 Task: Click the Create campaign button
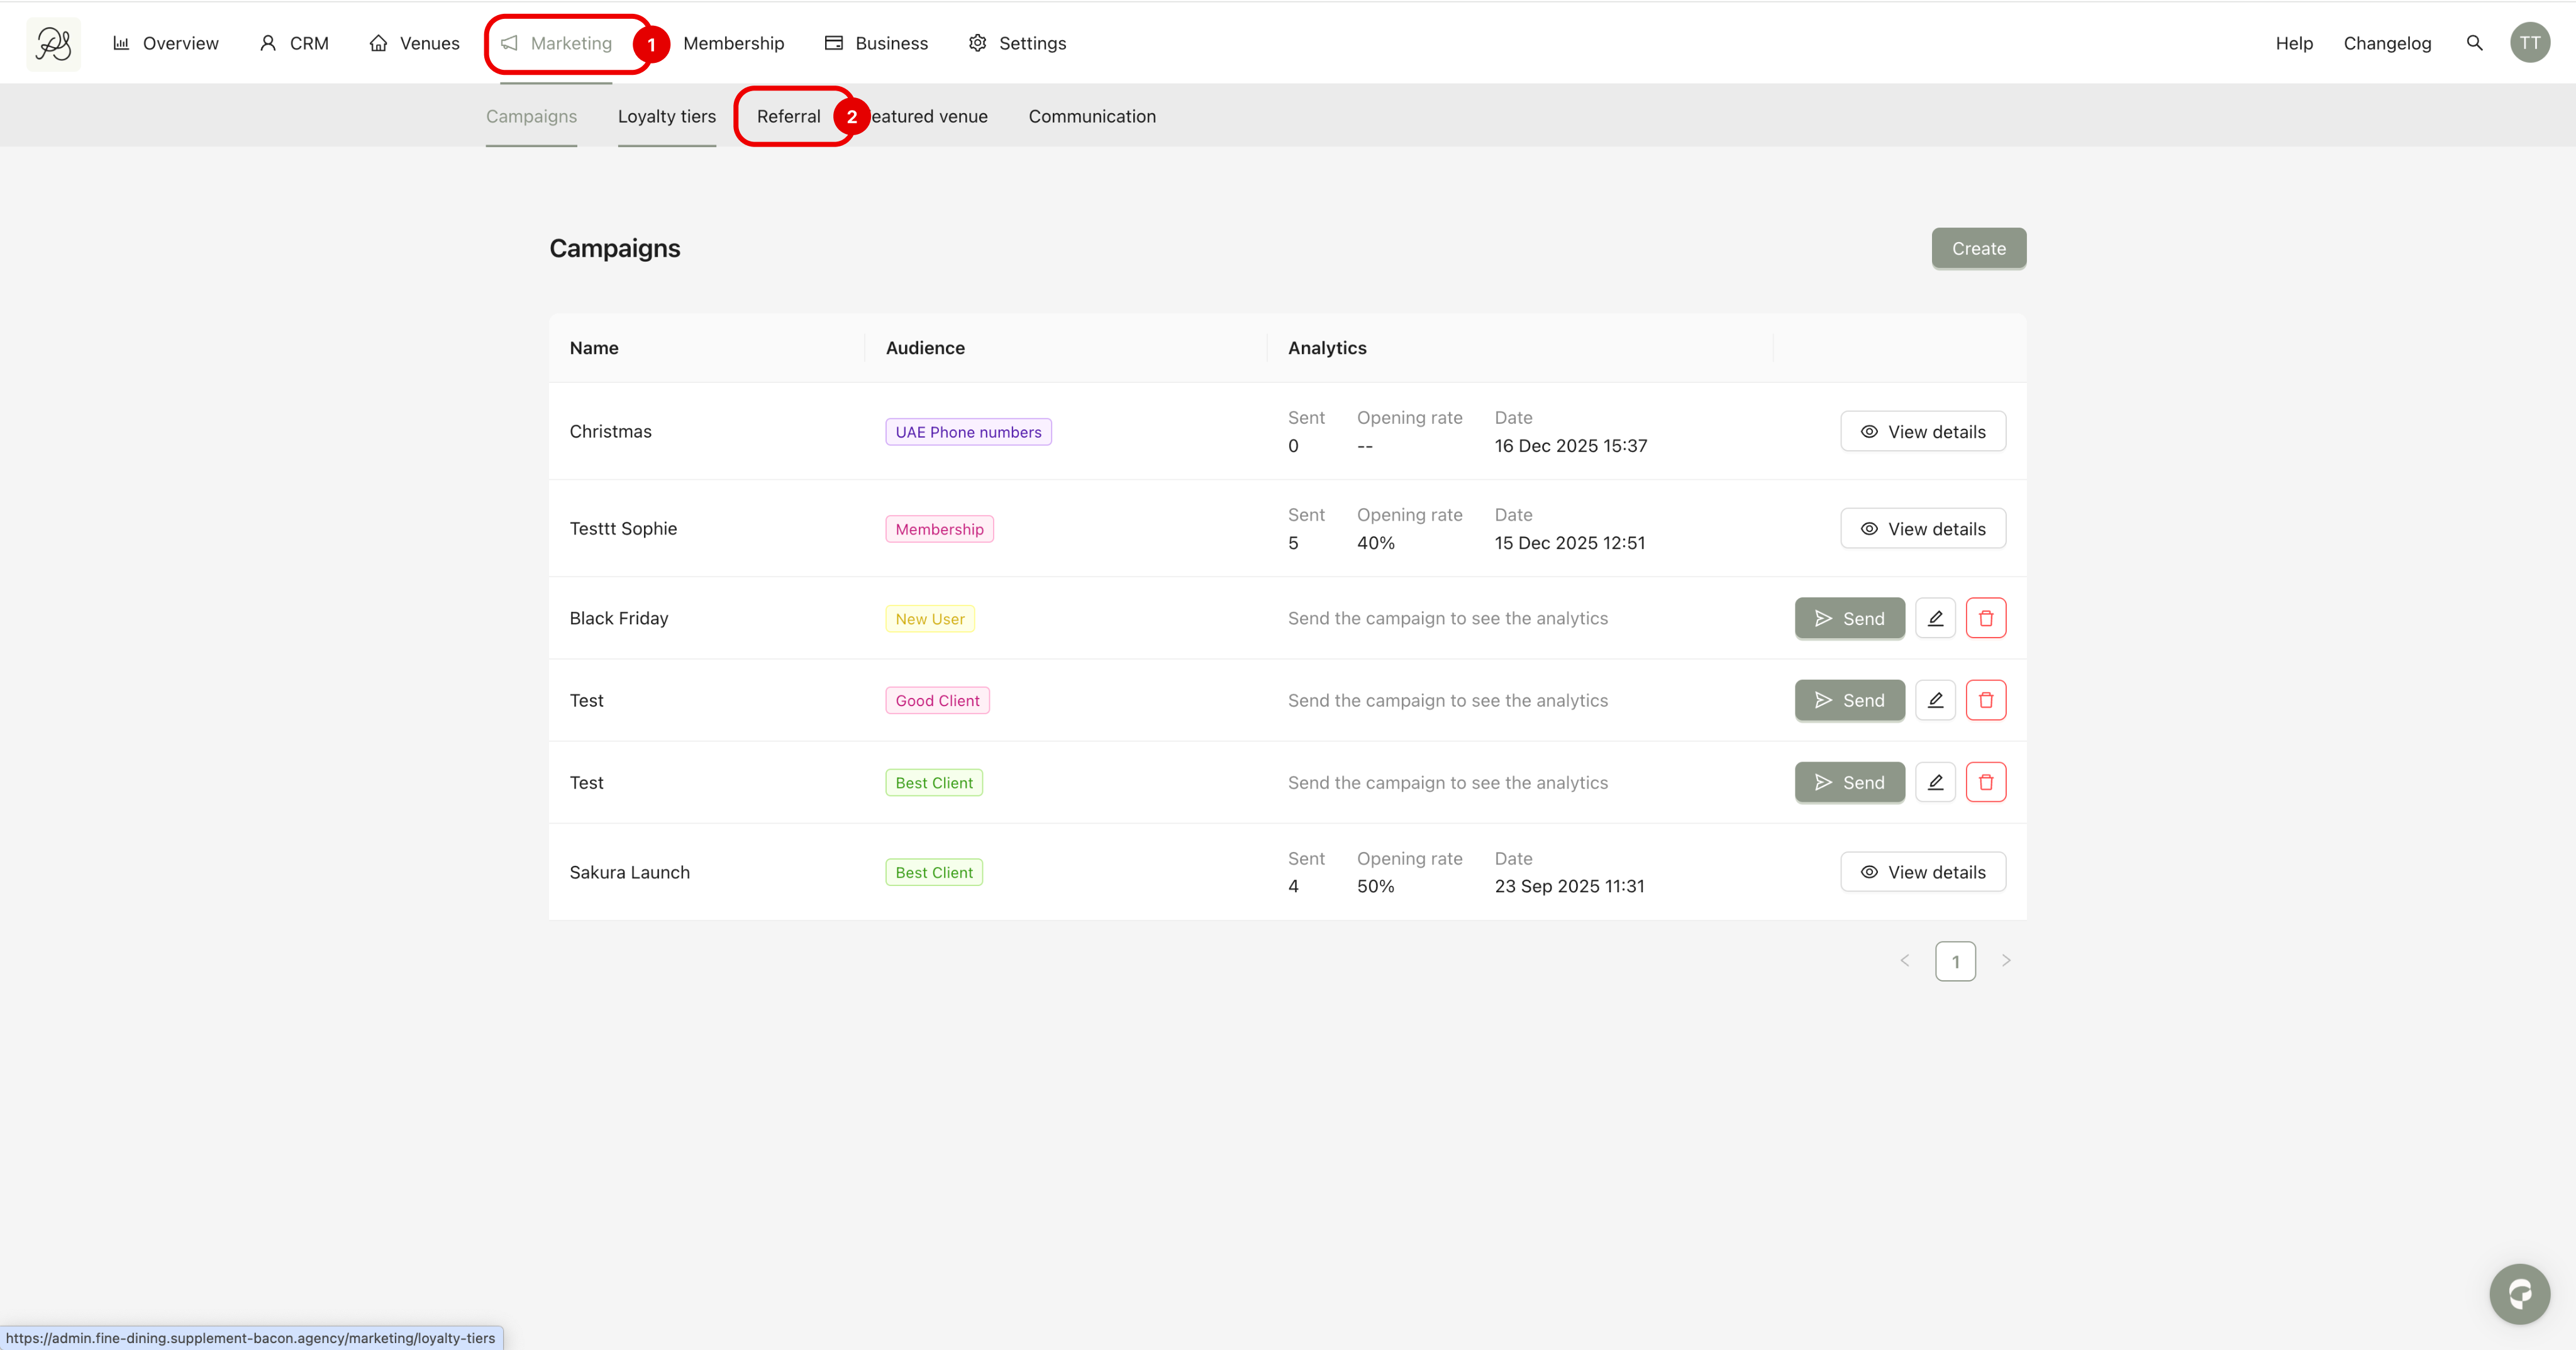click(x=1978, y=248)
